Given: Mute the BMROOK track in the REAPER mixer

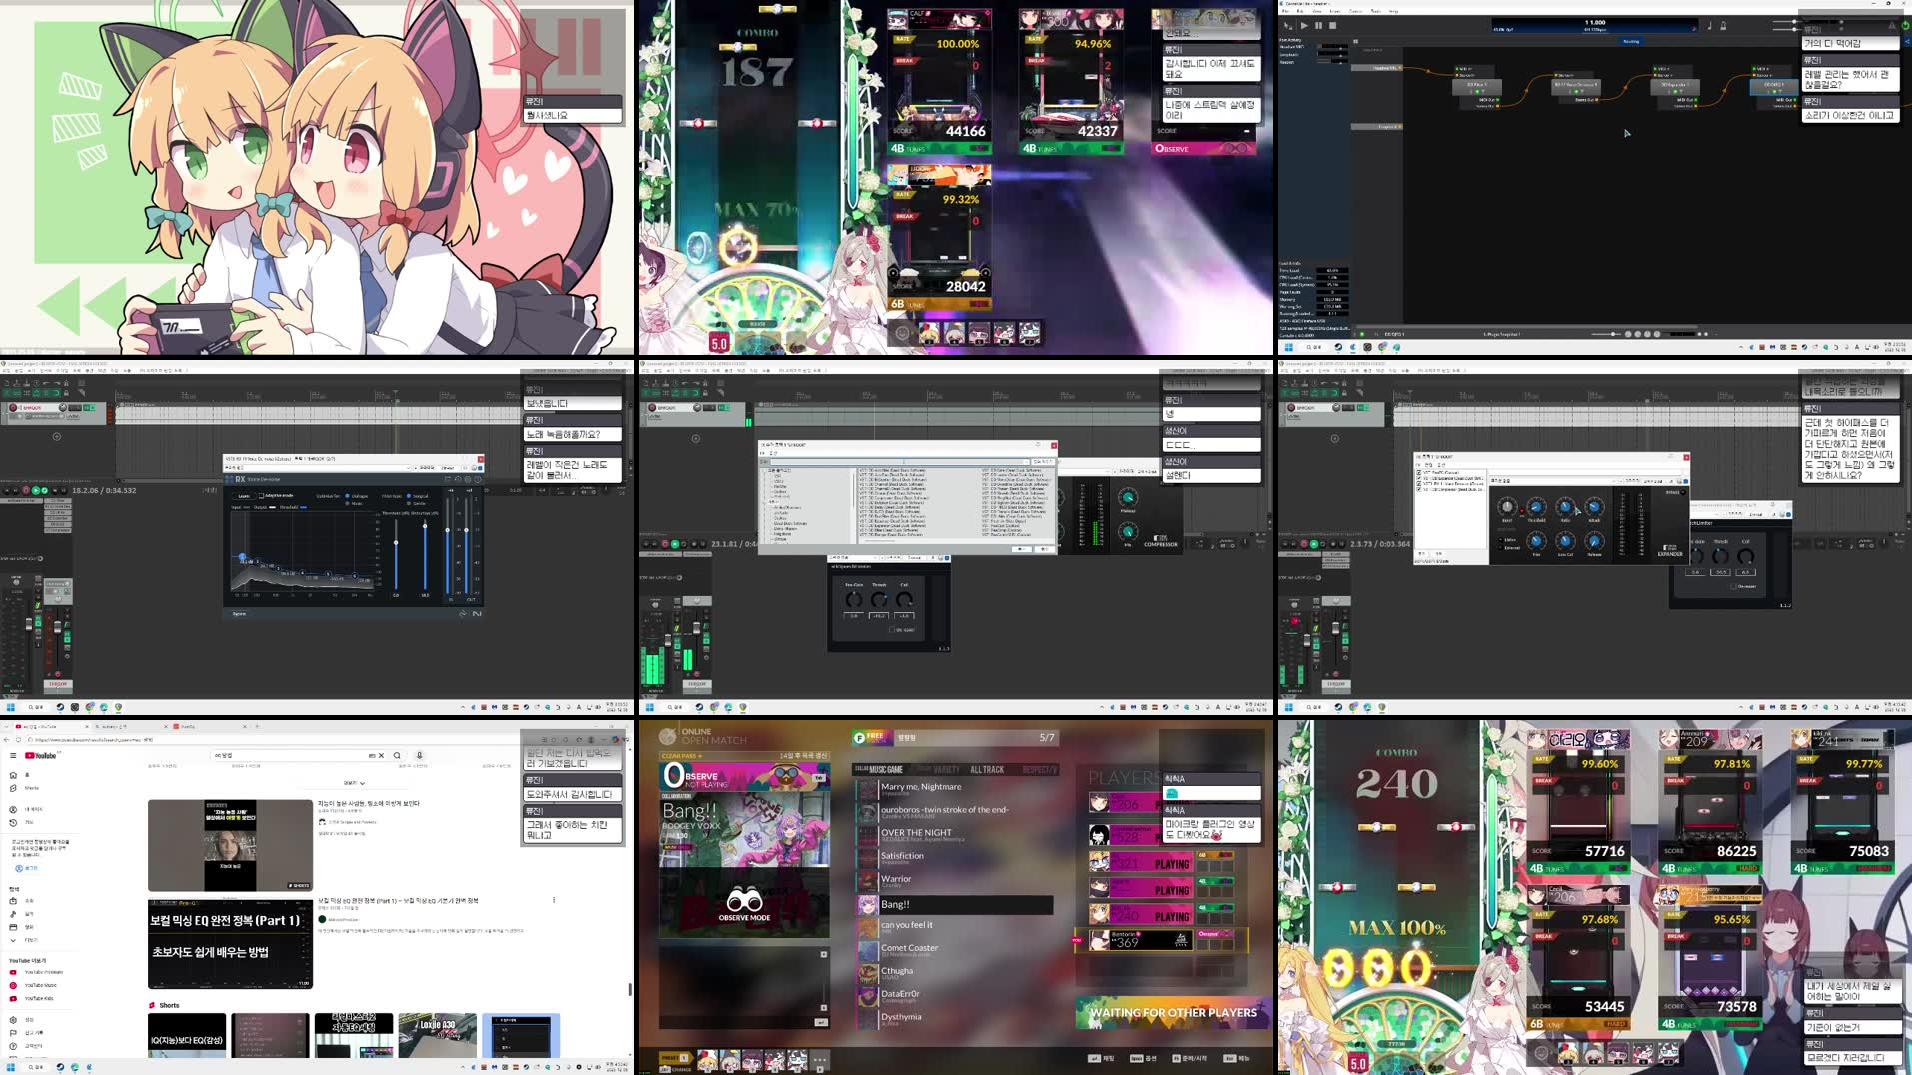Looking at the screenshot, I should (66, 633).
